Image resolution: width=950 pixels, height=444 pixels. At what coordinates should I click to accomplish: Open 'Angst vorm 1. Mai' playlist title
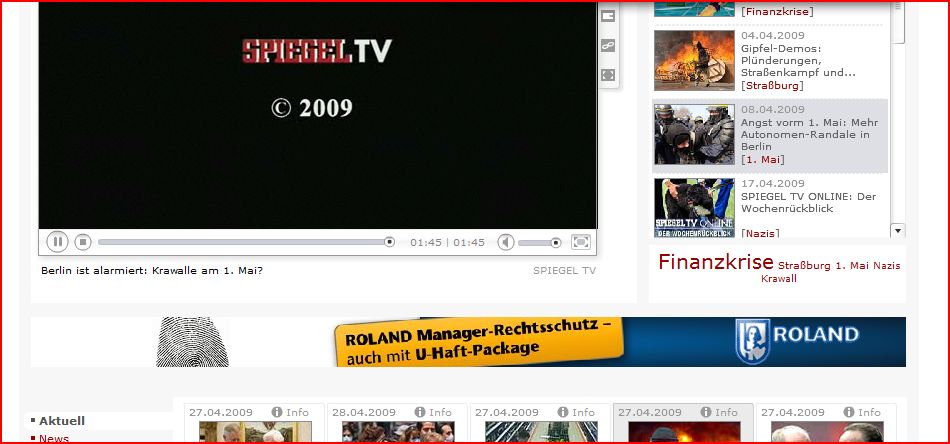click(x=809, y=134)
